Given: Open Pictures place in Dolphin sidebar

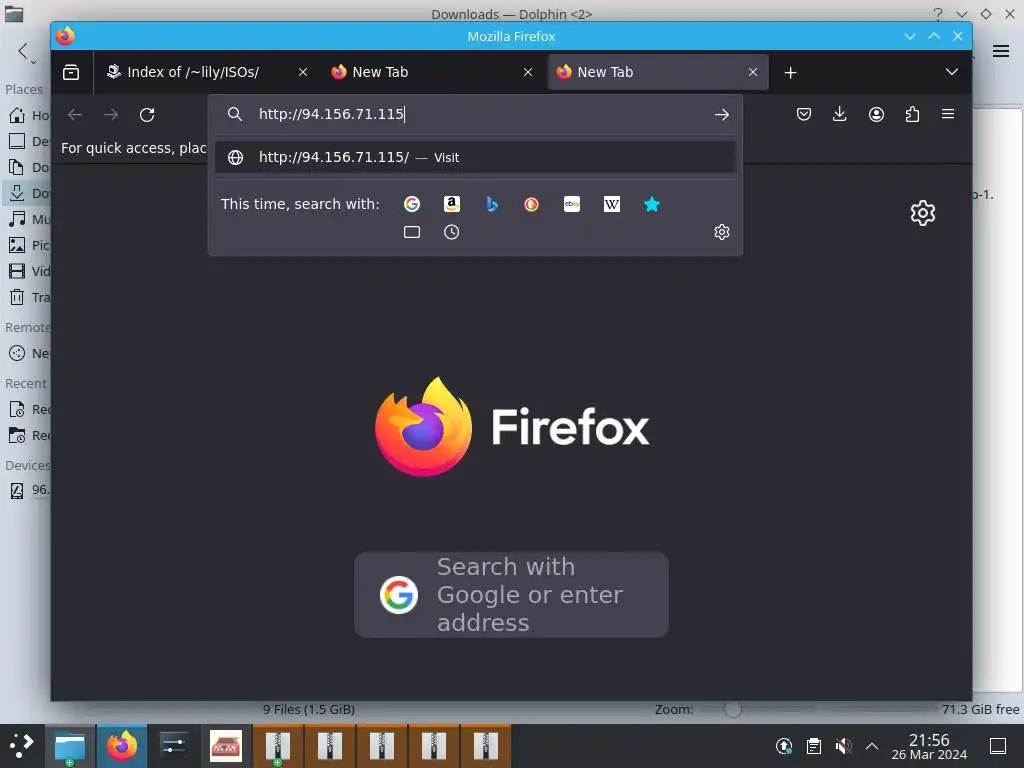Looking at the screenshot, I should (29, 246).
